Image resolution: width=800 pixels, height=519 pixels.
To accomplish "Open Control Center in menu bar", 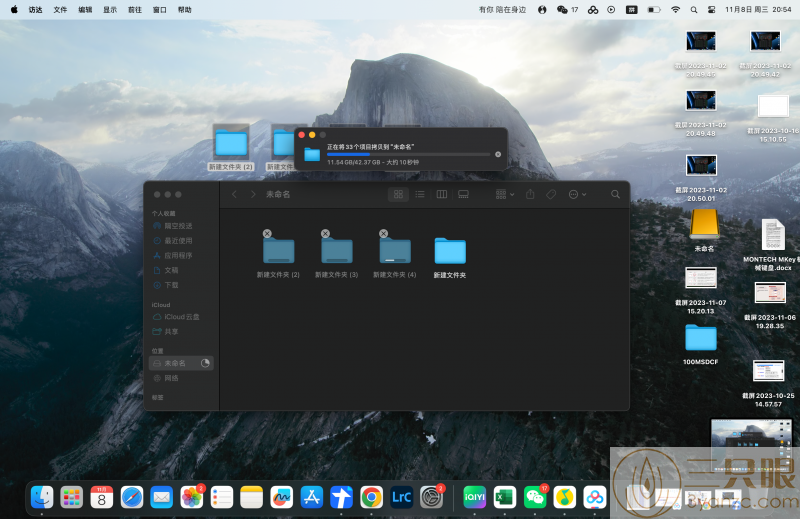I will click(x=712, y=10).
